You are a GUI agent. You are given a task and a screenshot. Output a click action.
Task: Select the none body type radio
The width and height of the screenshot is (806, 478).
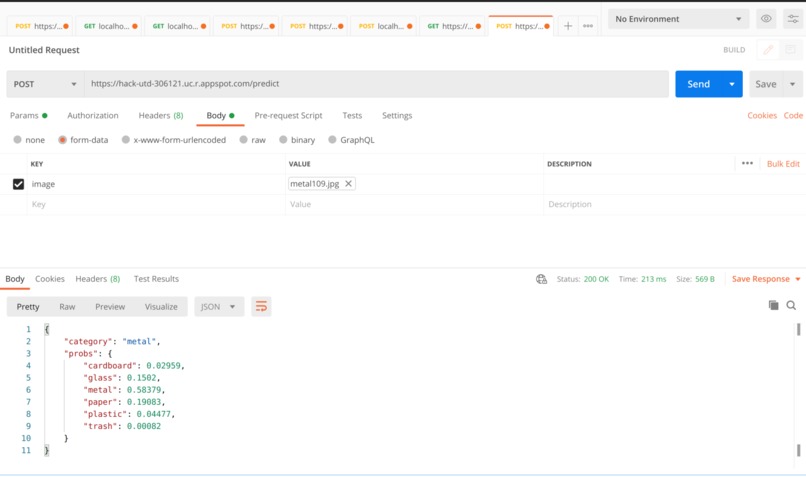coord(17,140)
